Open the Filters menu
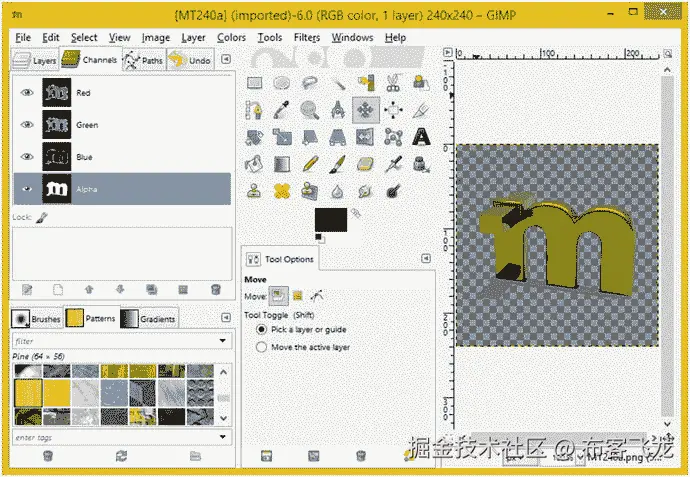 pos(307,38)
